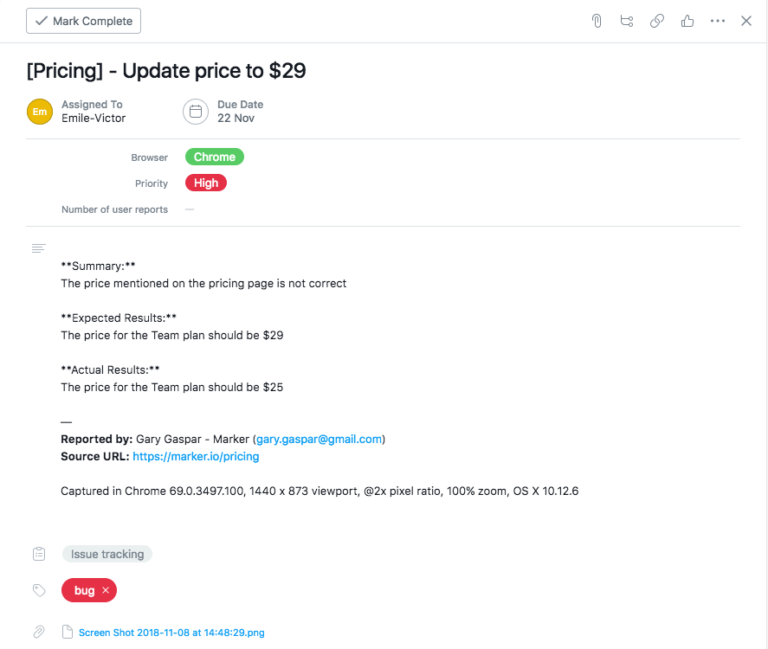Click the tag icon beside bug
The width and height of the screenshot is (768, 649).
coord(39,591)
